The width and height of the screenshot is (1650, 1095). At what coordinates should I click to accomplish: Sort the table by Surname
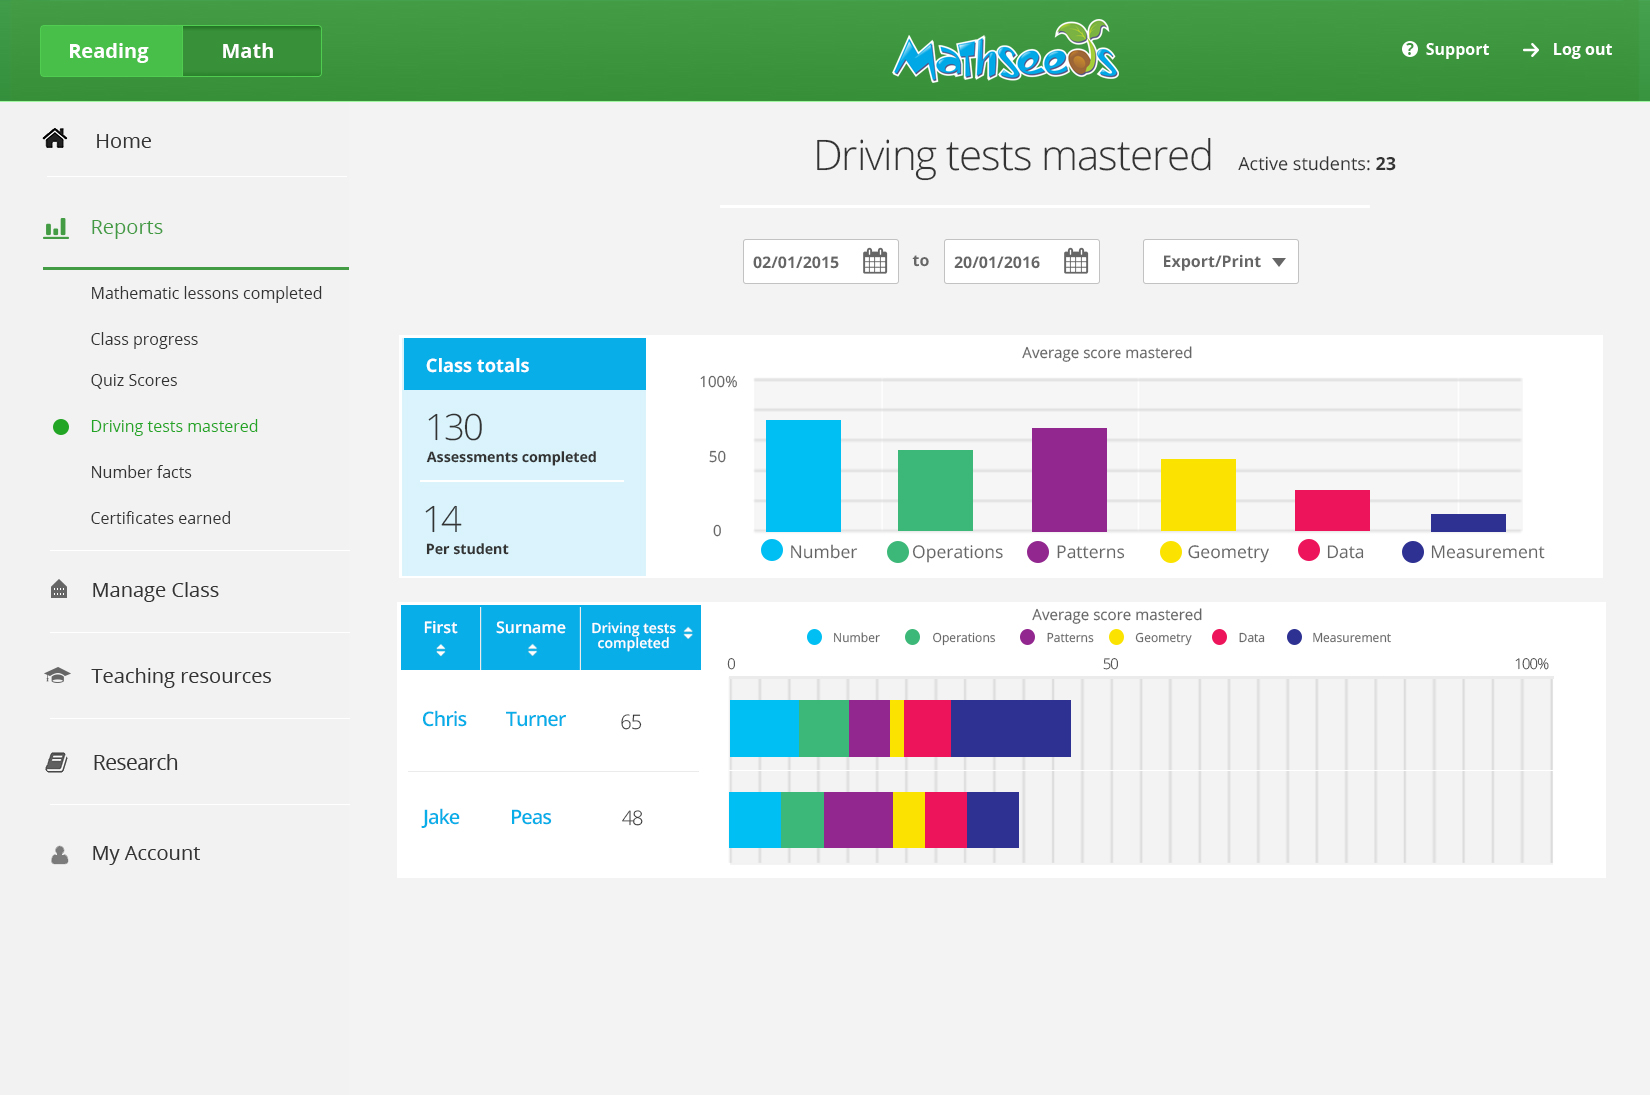[x=530, y=637]
